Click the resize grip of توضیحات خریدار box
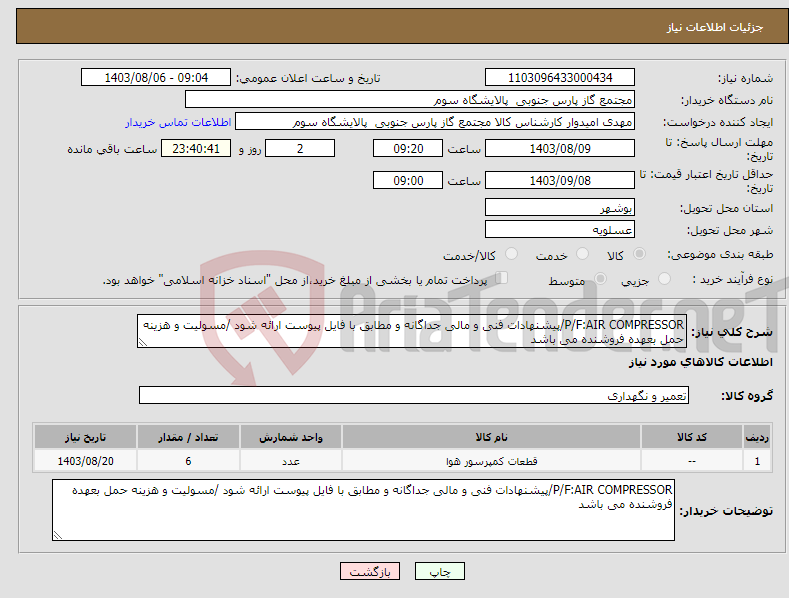 pyautogui.click(x=58, y=535)
